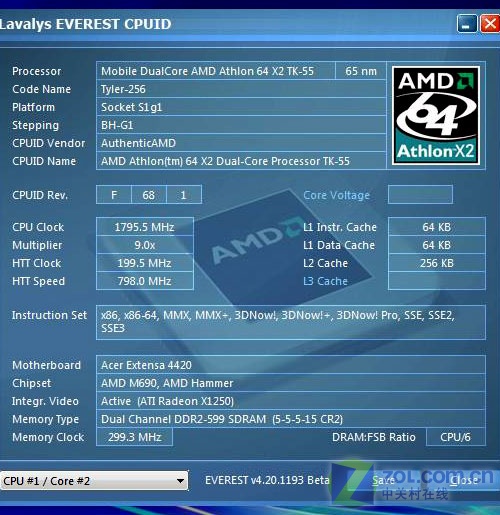This screenshot has height=515, width=500.
Task: Minimize the EVEREST CPUID window
Action: pos(467,24)
